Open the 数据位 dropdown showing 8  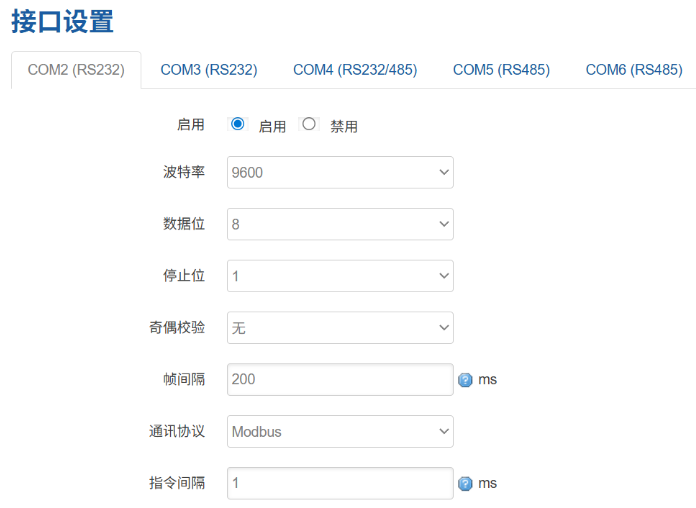tap(340, 224)
